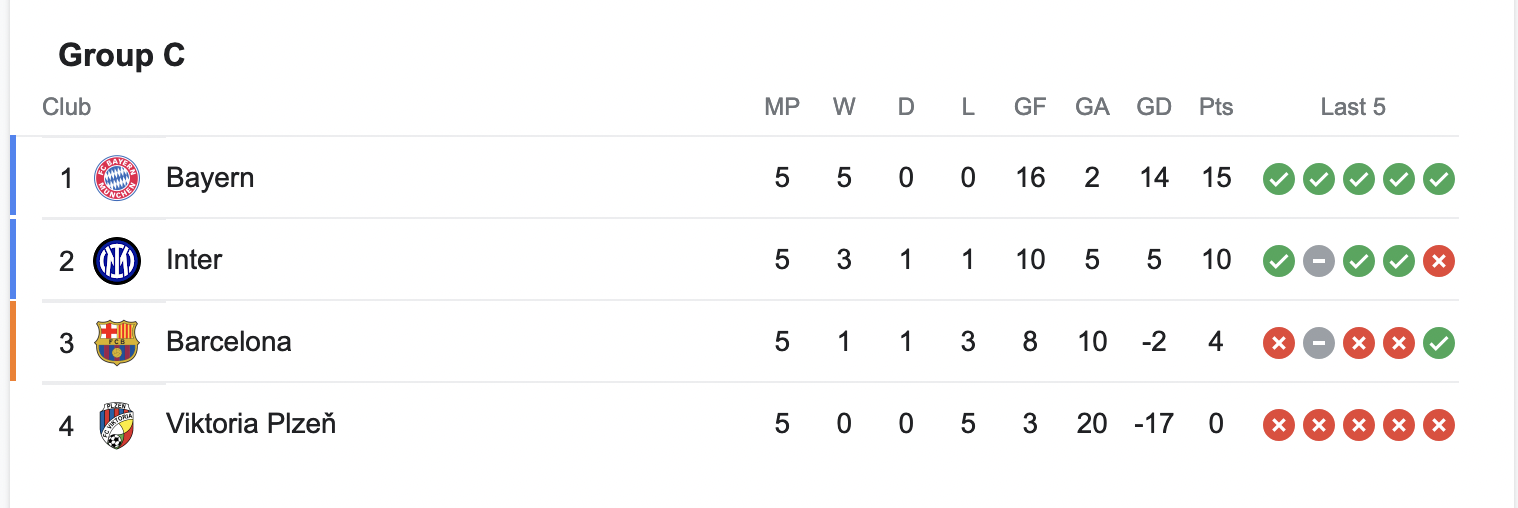This screenshot has height=508, width=1518.
Task: Click Inter's gray draw result icon
Action: tap(1319, 261)
